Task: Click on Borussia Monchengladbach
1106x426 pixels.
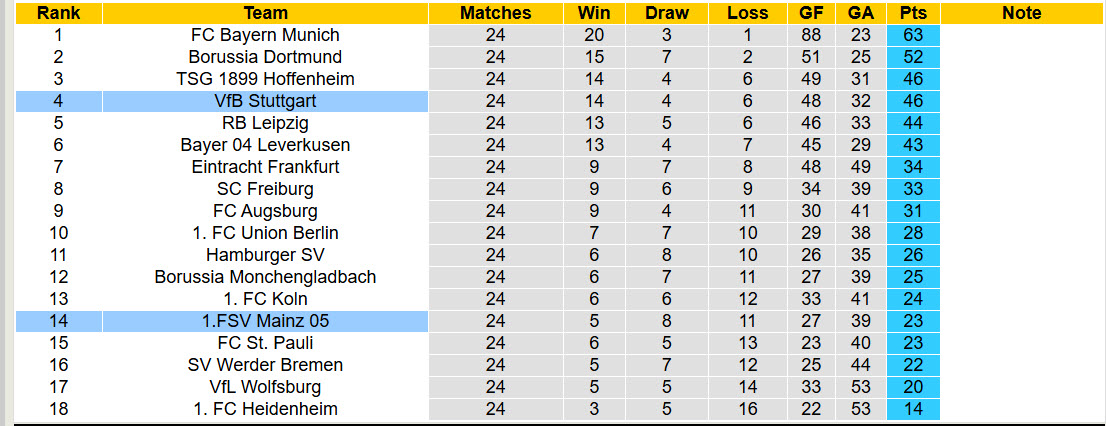Action: pos(265,277)
